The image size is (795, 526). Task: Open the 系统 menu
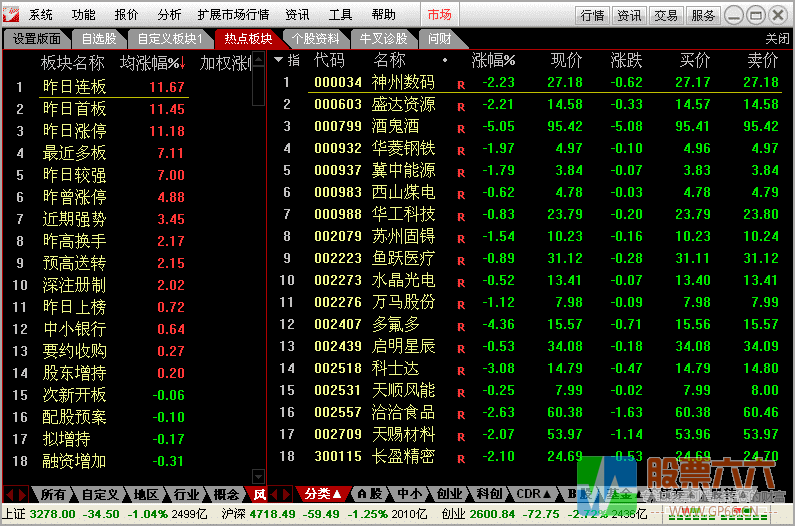(x=41, y=15)
